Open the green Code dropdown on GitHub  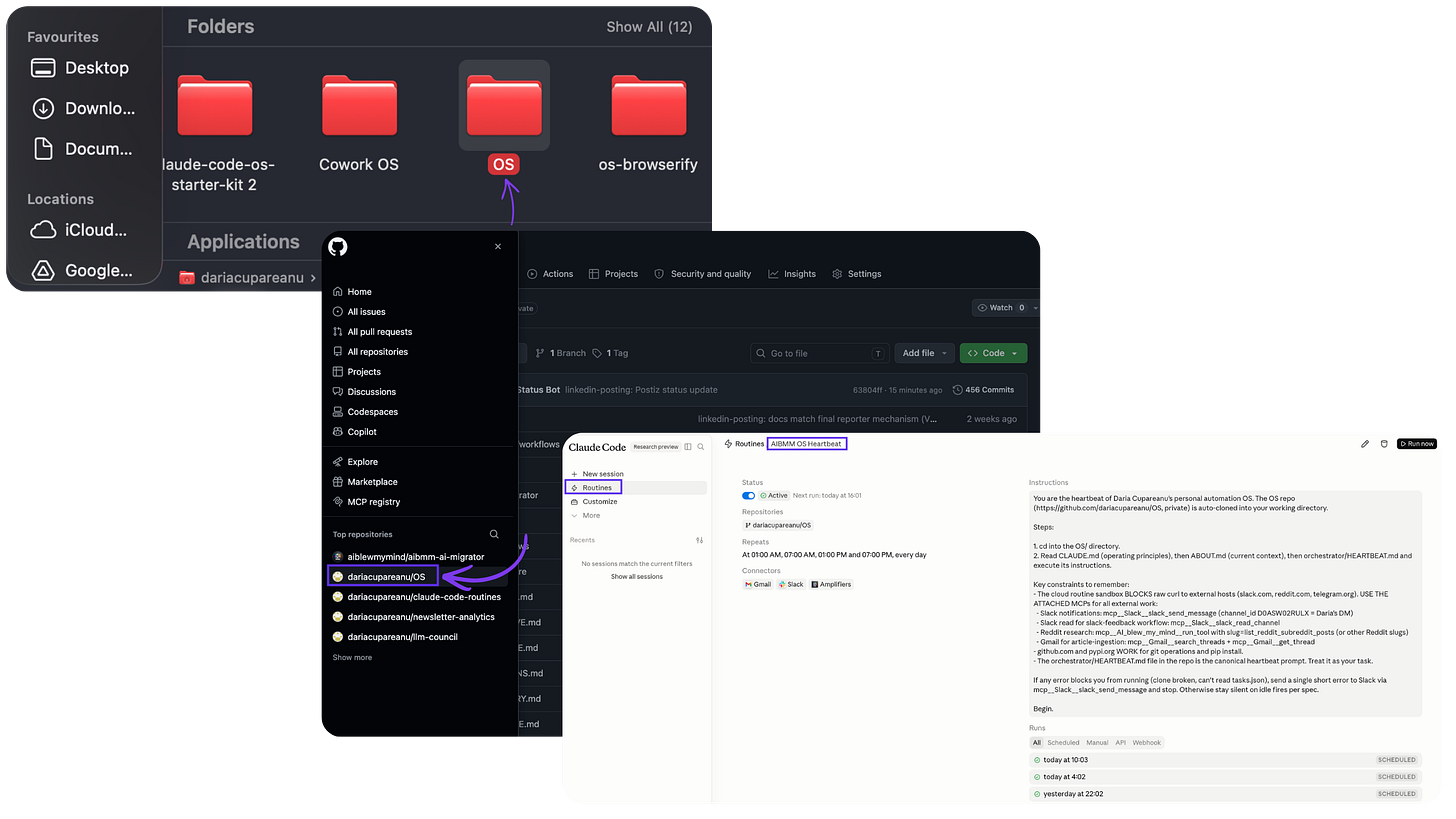pos(993,353)
